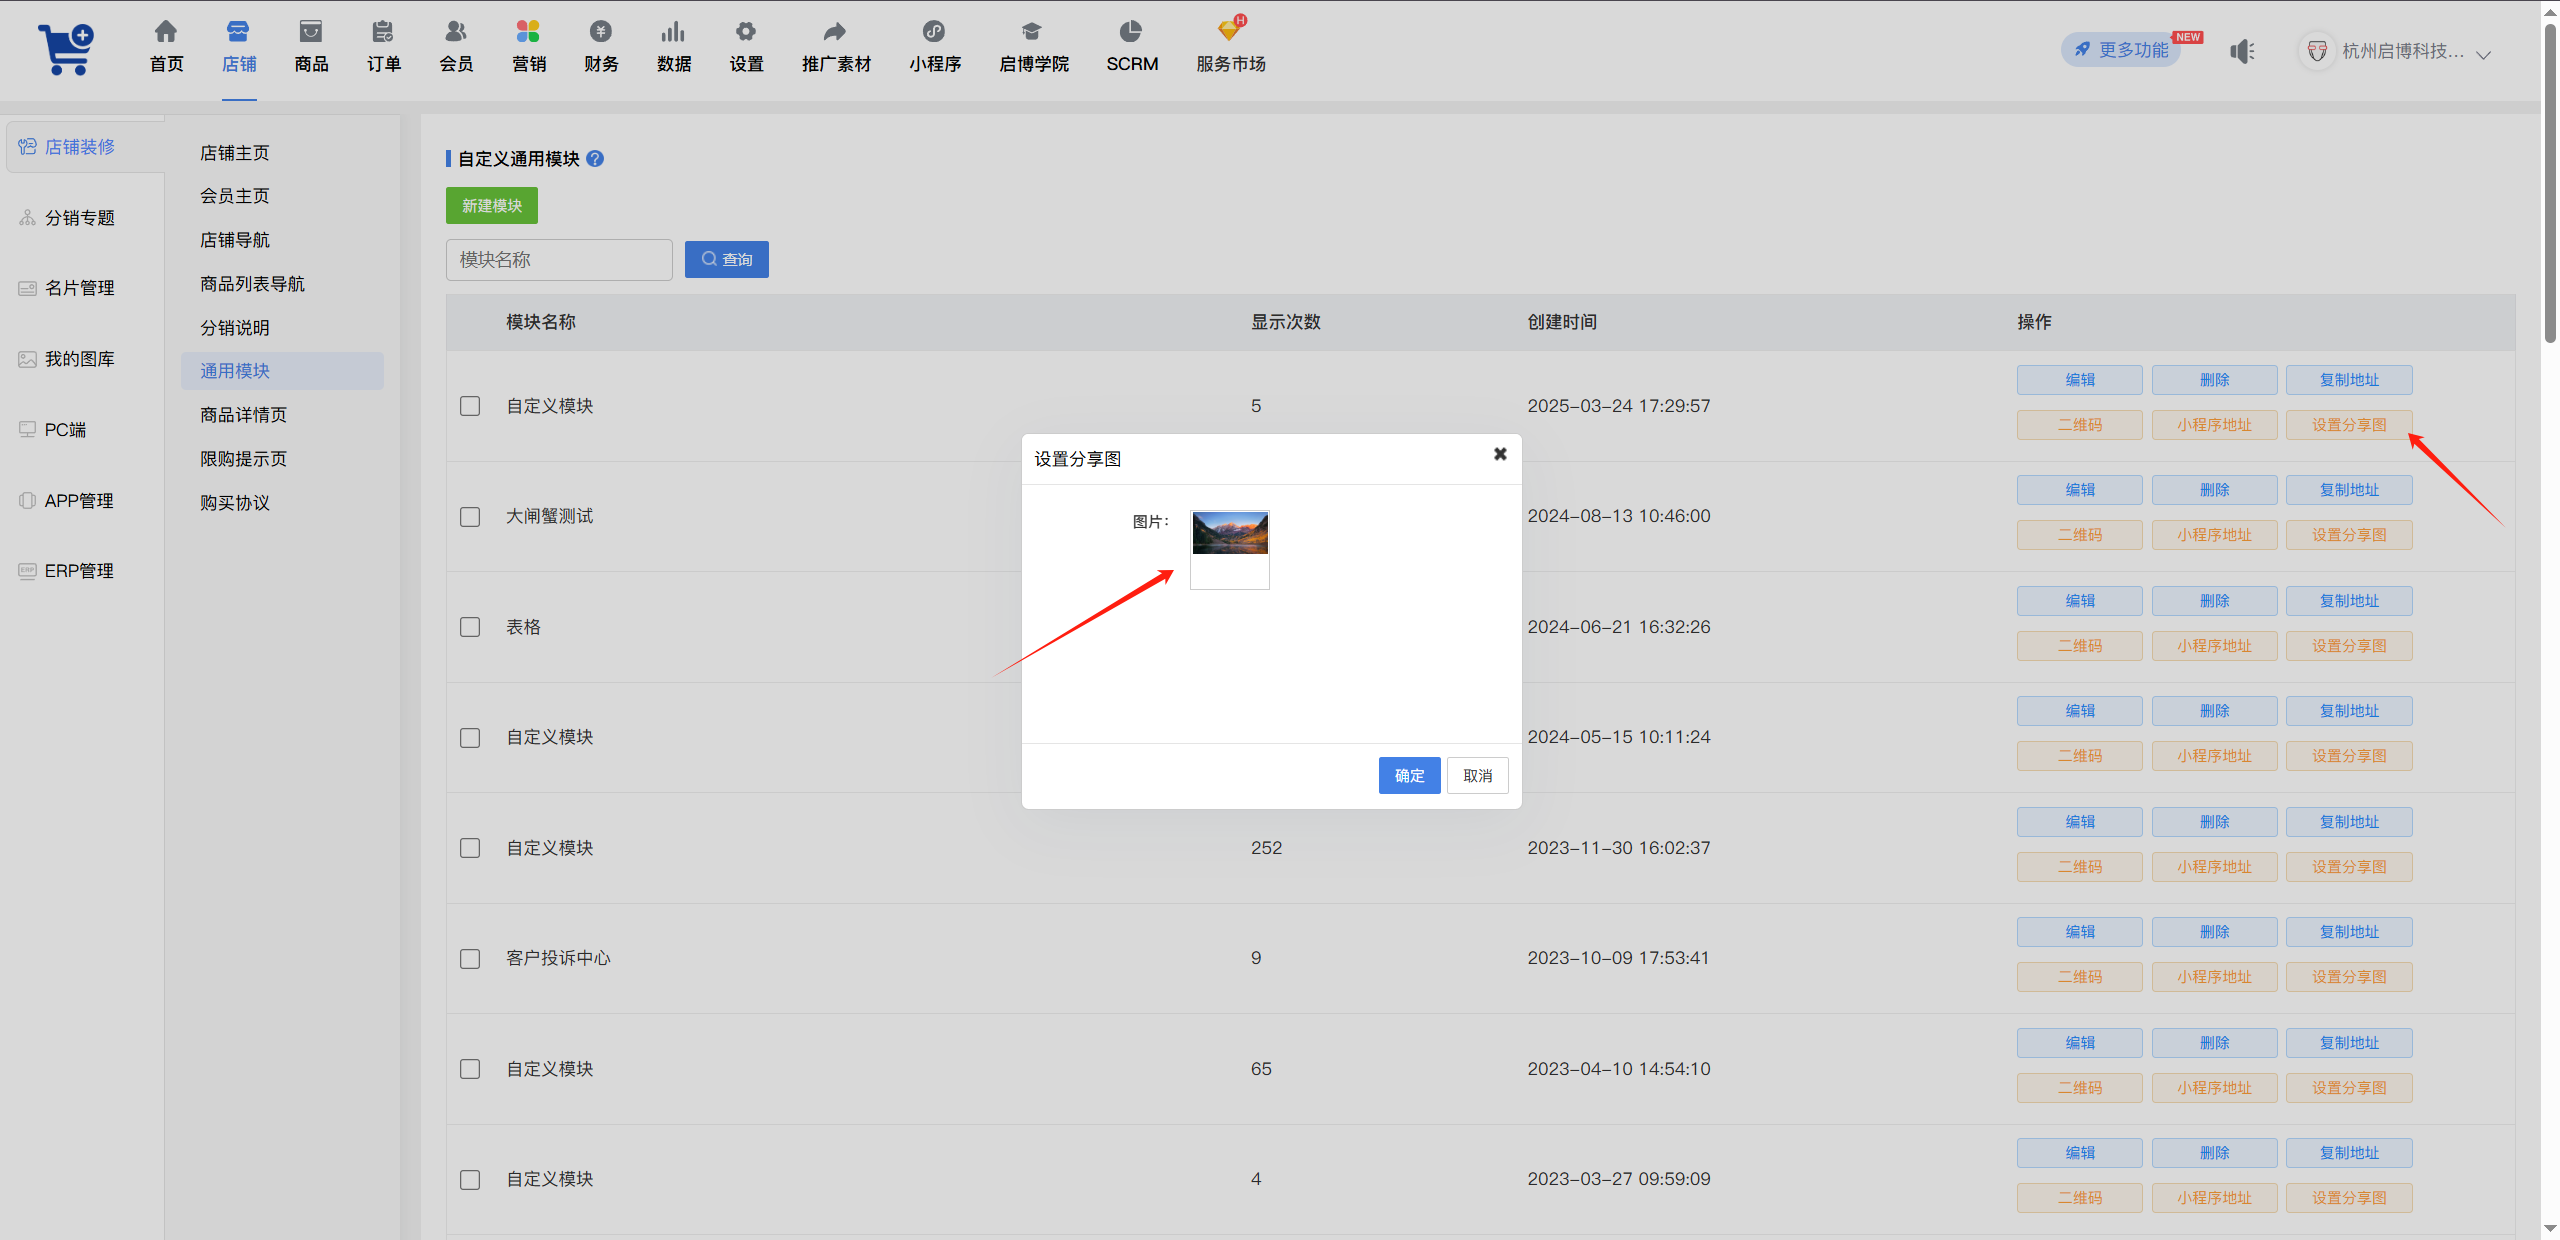Click the shopping cart logo icon

tap(66, 50)
